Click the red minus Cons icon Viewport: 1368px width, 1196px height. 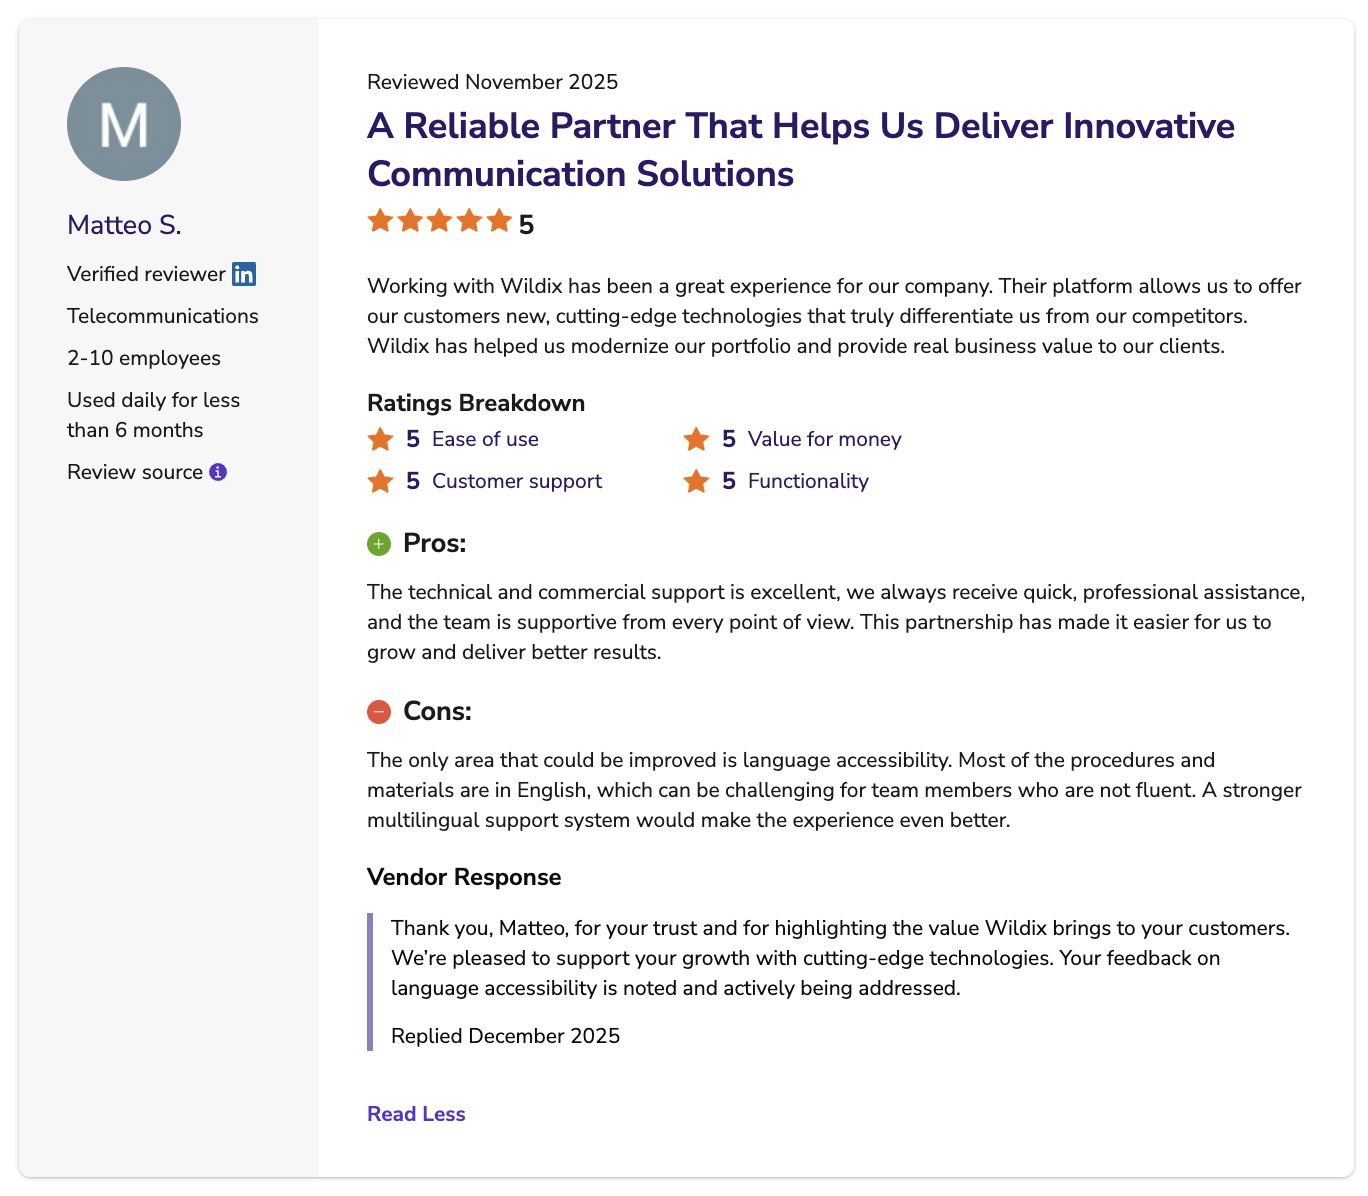tap(379, 712)
